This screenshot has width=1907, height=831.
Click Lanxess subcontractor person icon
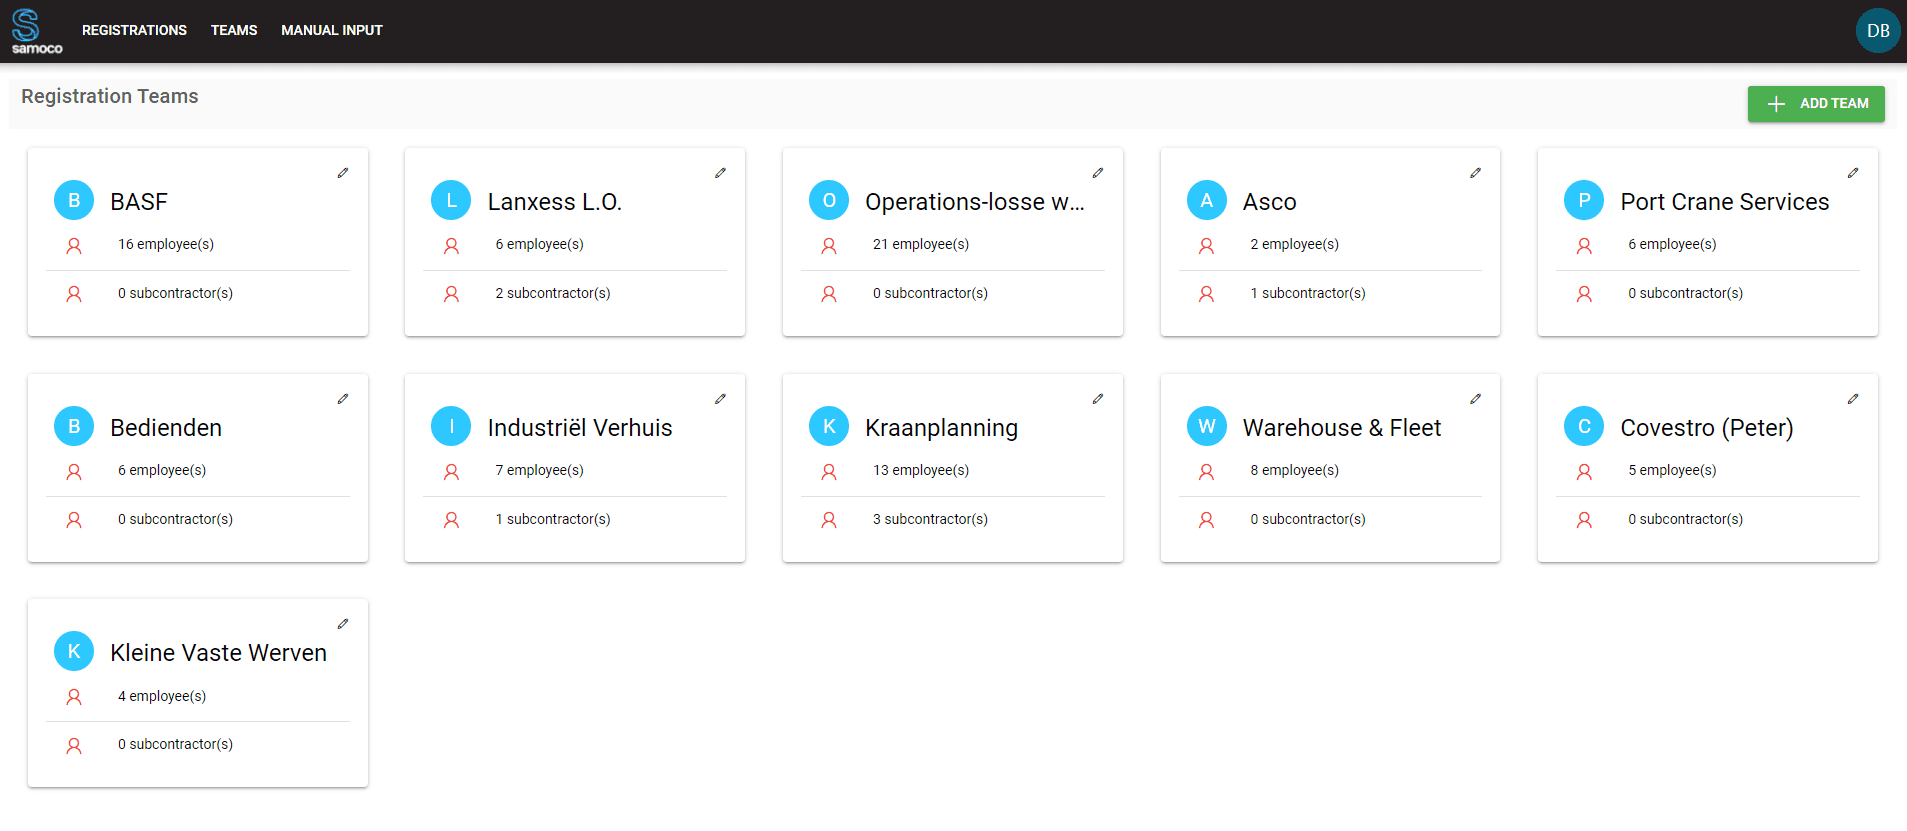pyautogui.click(x=451, y=294)
